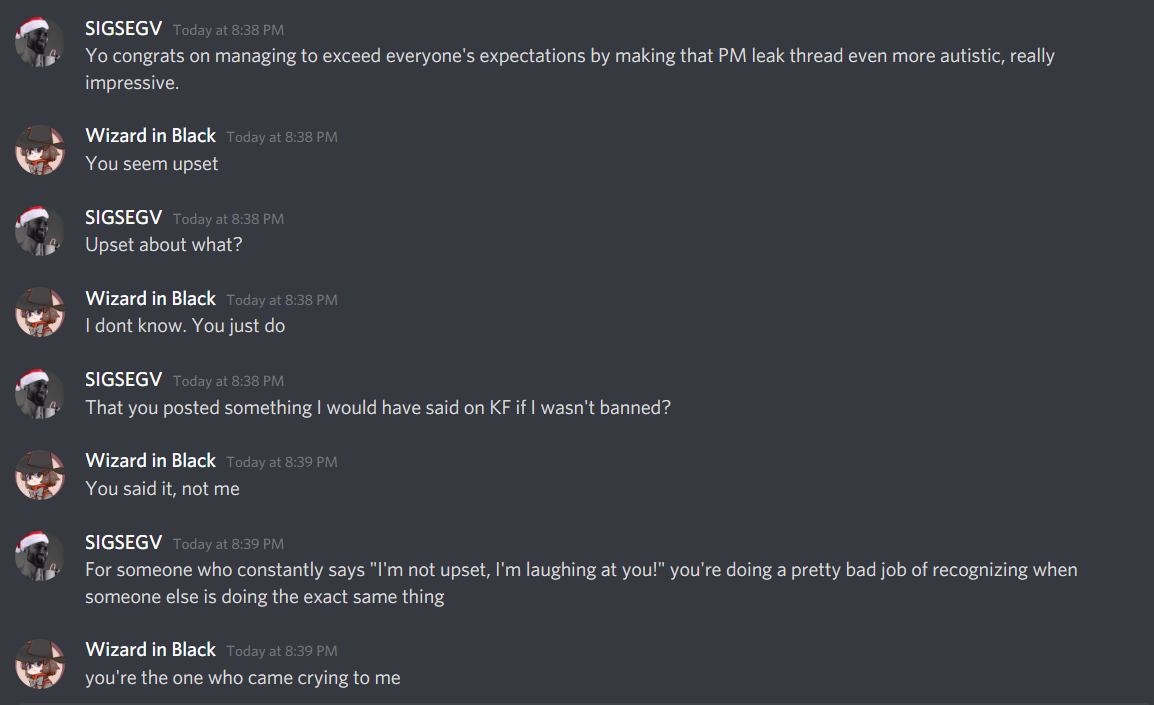Click the timestamp on the "came crying" message
The image size is (1154, 705).
point(282,651)
